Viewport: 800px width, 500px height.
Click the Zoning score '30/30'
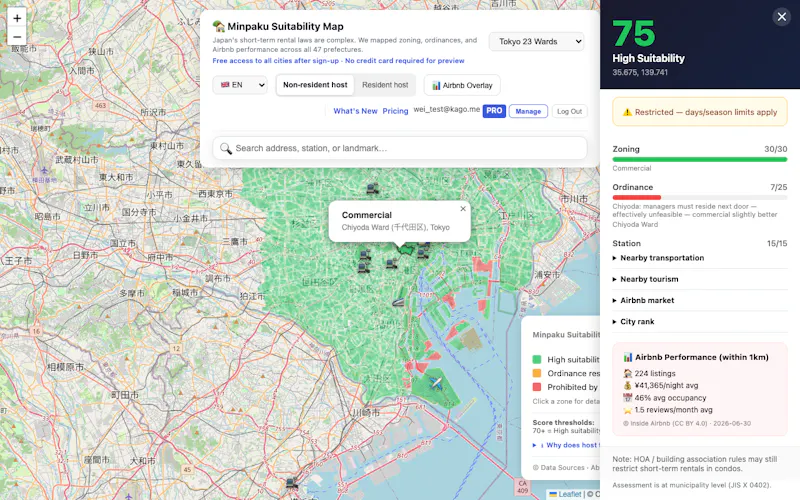pos(776,149)
